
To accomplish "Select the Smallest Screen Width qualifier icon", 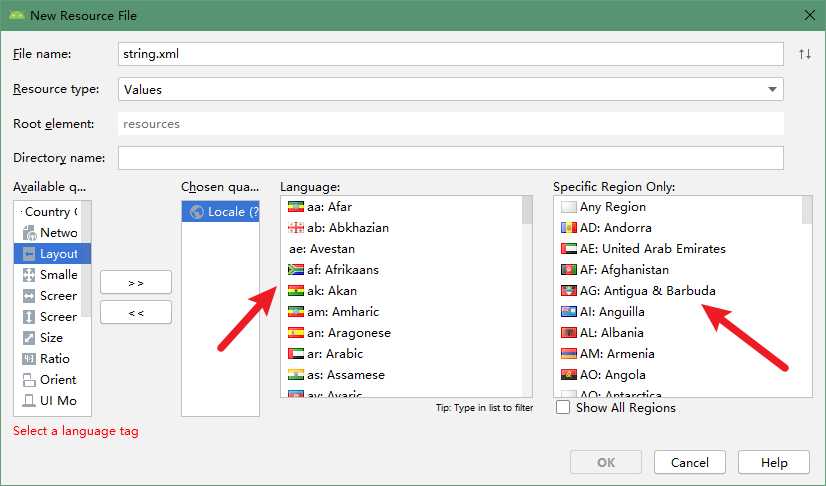I will pos(29,275).
